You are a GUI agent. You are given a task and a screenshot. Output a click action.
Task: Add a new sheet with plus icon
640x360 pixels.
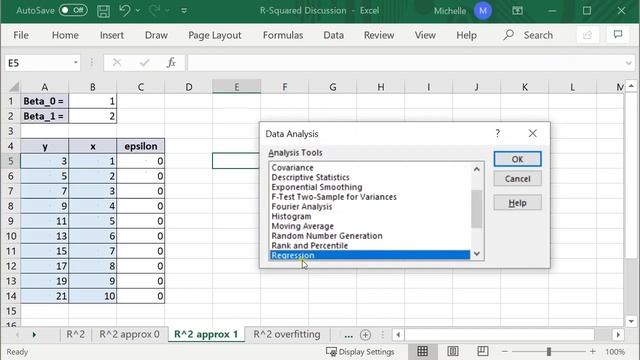(x=365, y=335)
